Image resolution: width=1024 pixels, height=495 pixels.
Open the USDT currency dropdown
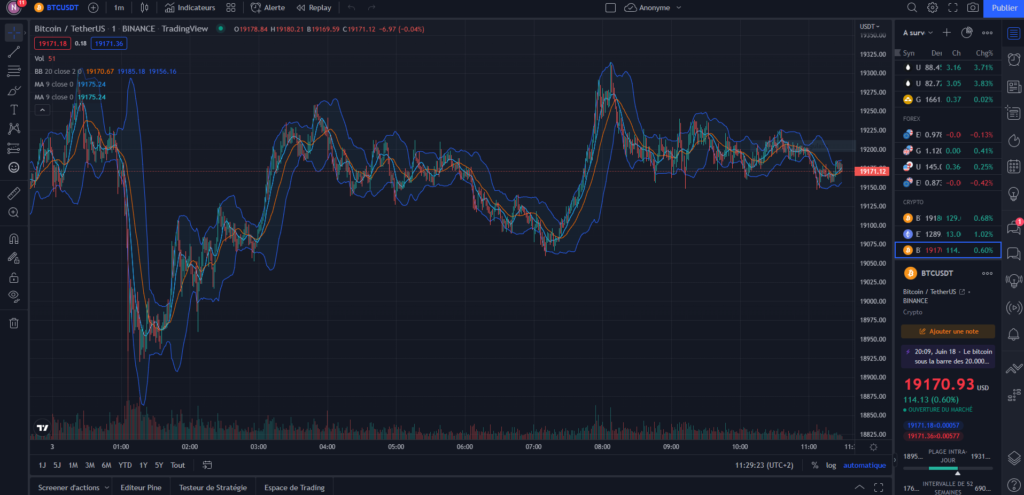click(x=869, y=26)
